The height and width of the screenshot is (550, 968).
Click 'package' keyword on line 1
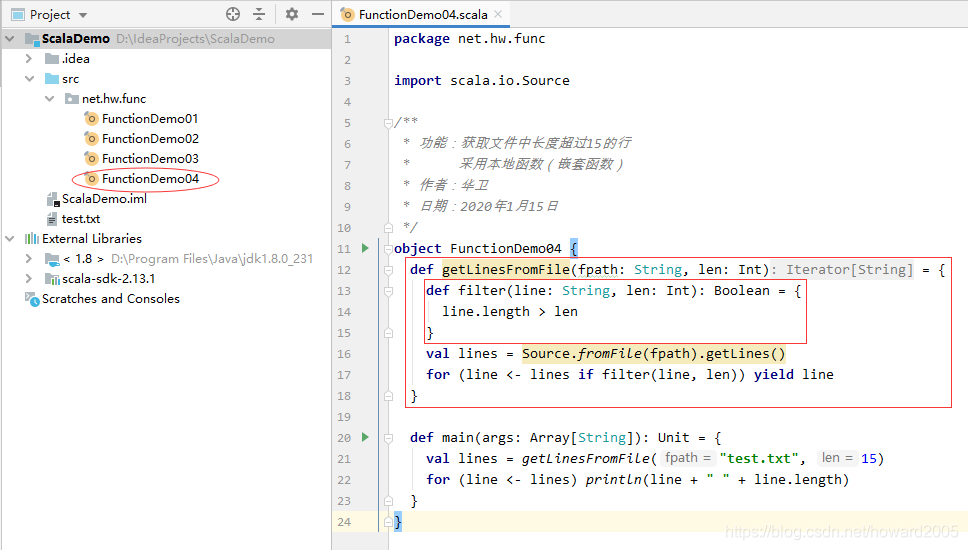422,39
